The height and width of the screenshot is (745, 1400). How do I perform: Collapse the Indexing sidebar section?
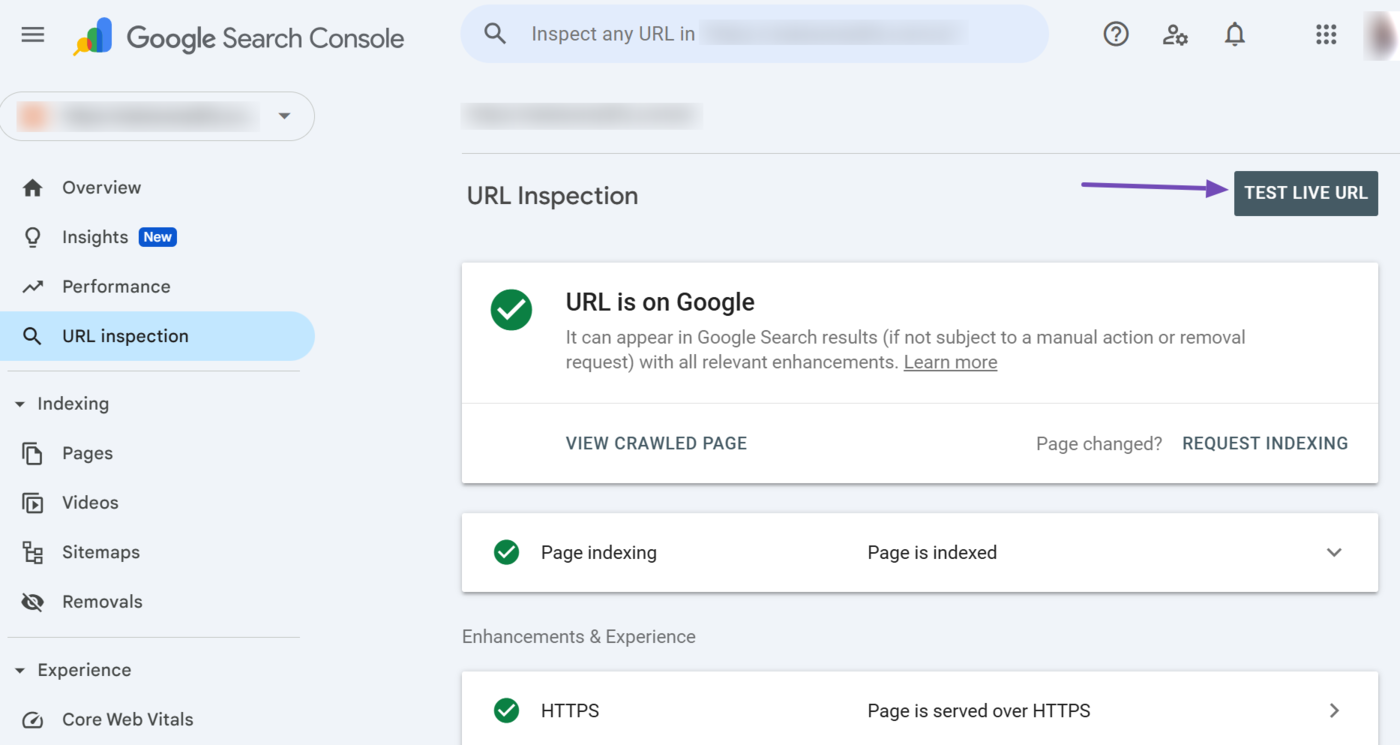coord(20,404)
